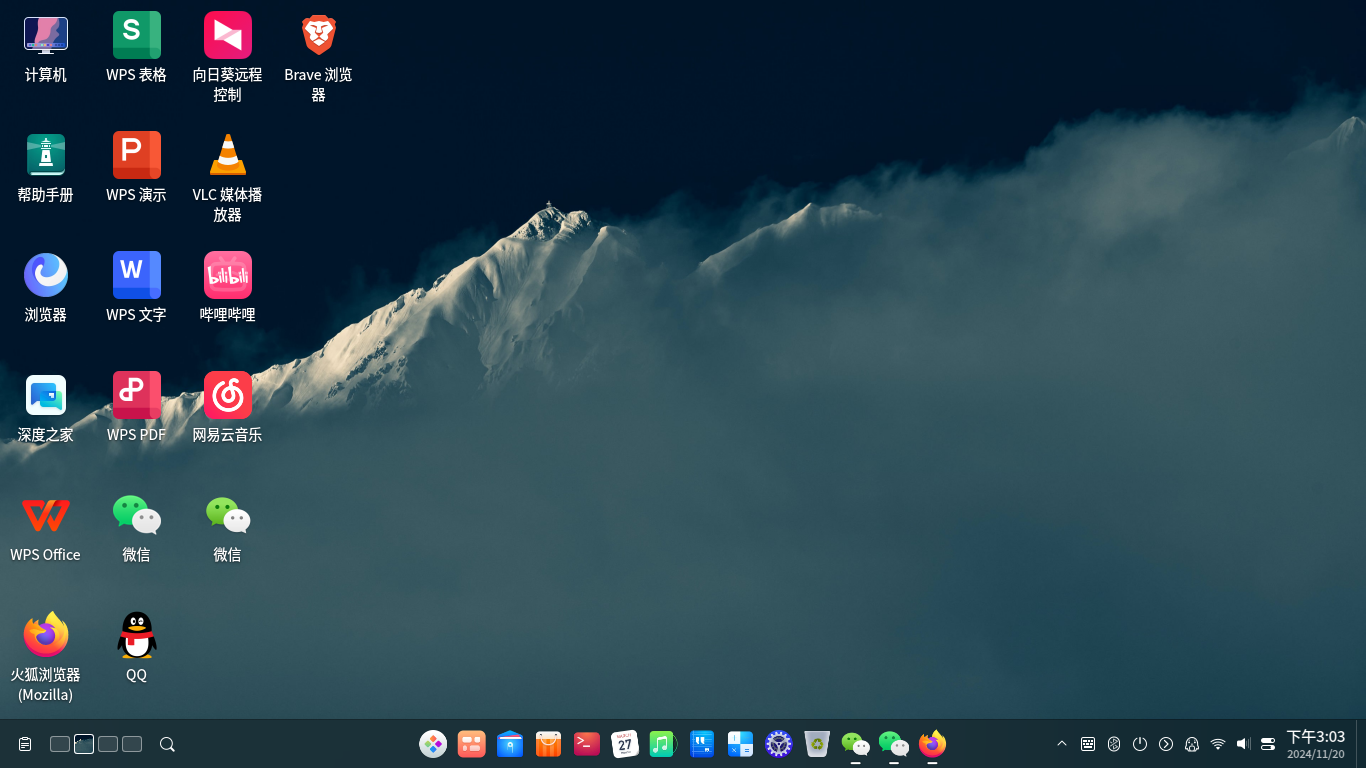Screen dimensions: 1366x768
Task: Click the Firefox icon in the dock
Action: click(932, 744)
